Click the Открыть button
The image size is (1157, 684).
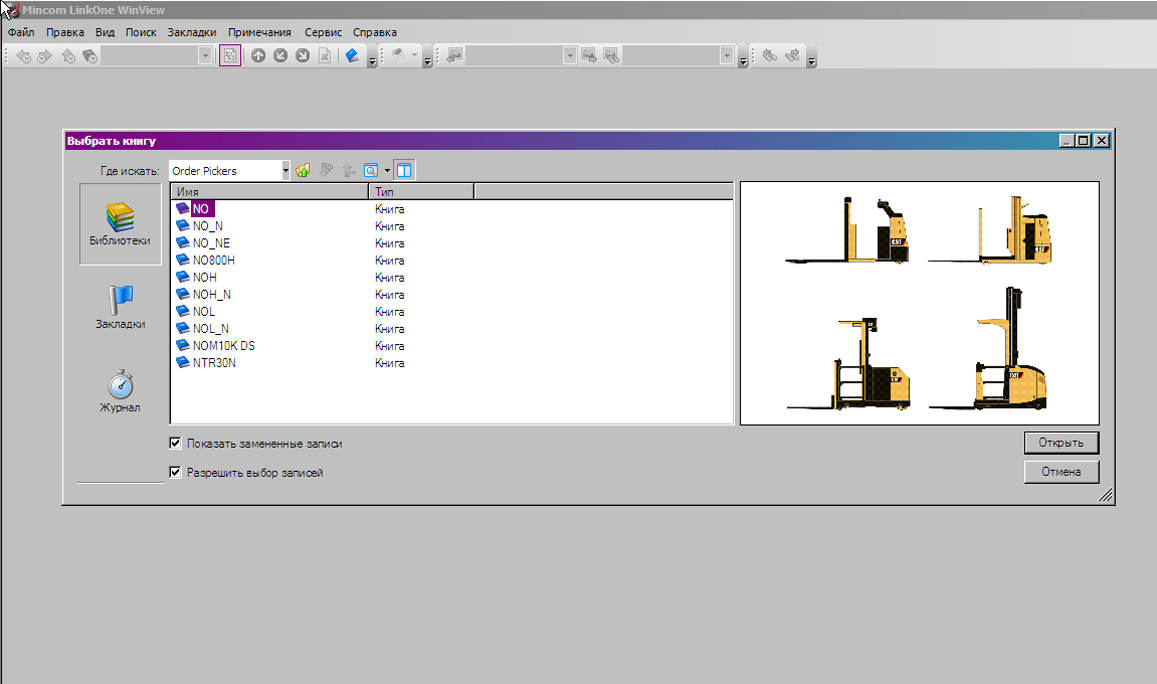[1061, 442]
